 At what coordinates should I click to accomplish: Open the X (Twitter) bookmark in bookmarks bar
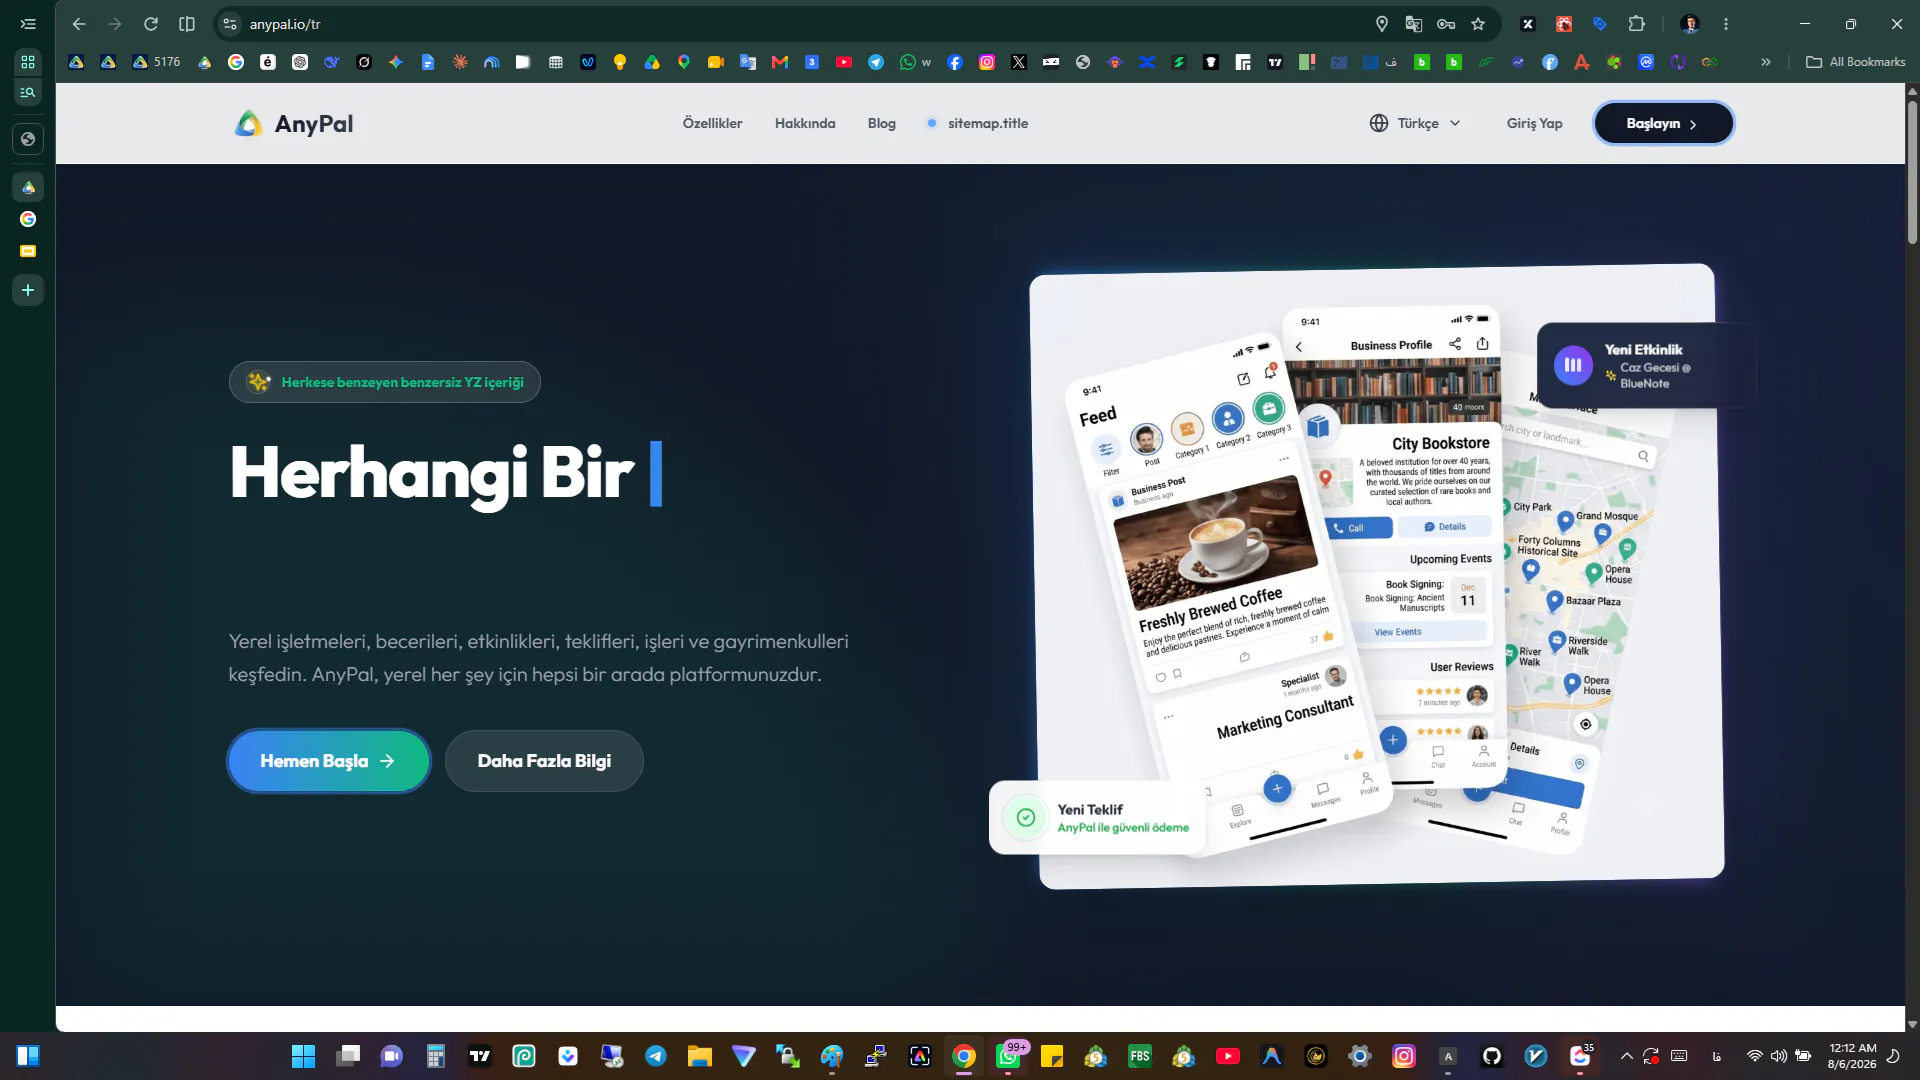[x=1019, y=62]
